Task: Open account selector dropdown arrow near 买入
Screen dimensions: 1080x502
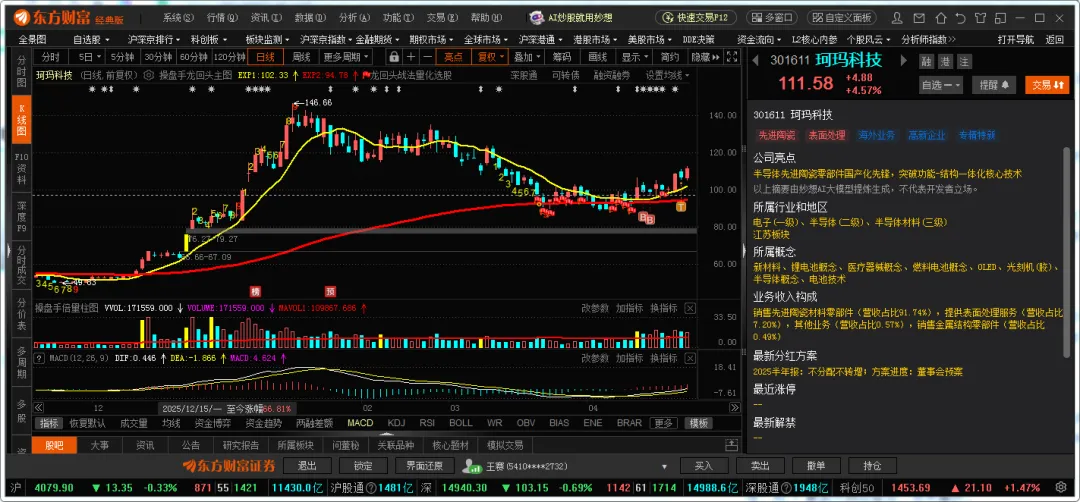Action: (x=665, y=466)
